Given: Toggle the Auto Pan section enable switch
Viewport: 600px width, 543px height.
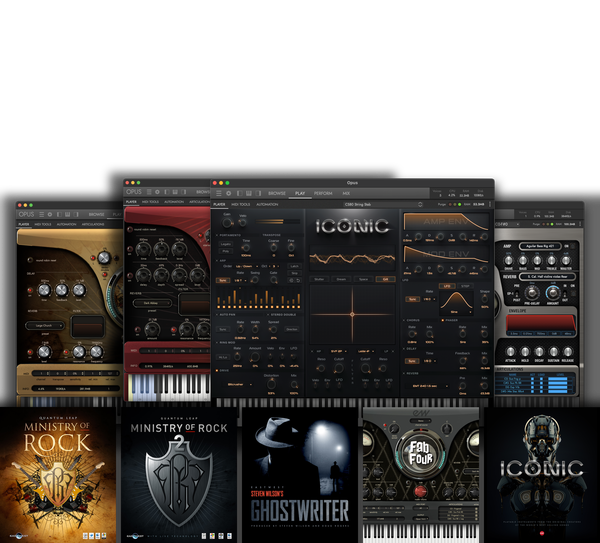Looking at the screenshot, I should pos(217,315).
